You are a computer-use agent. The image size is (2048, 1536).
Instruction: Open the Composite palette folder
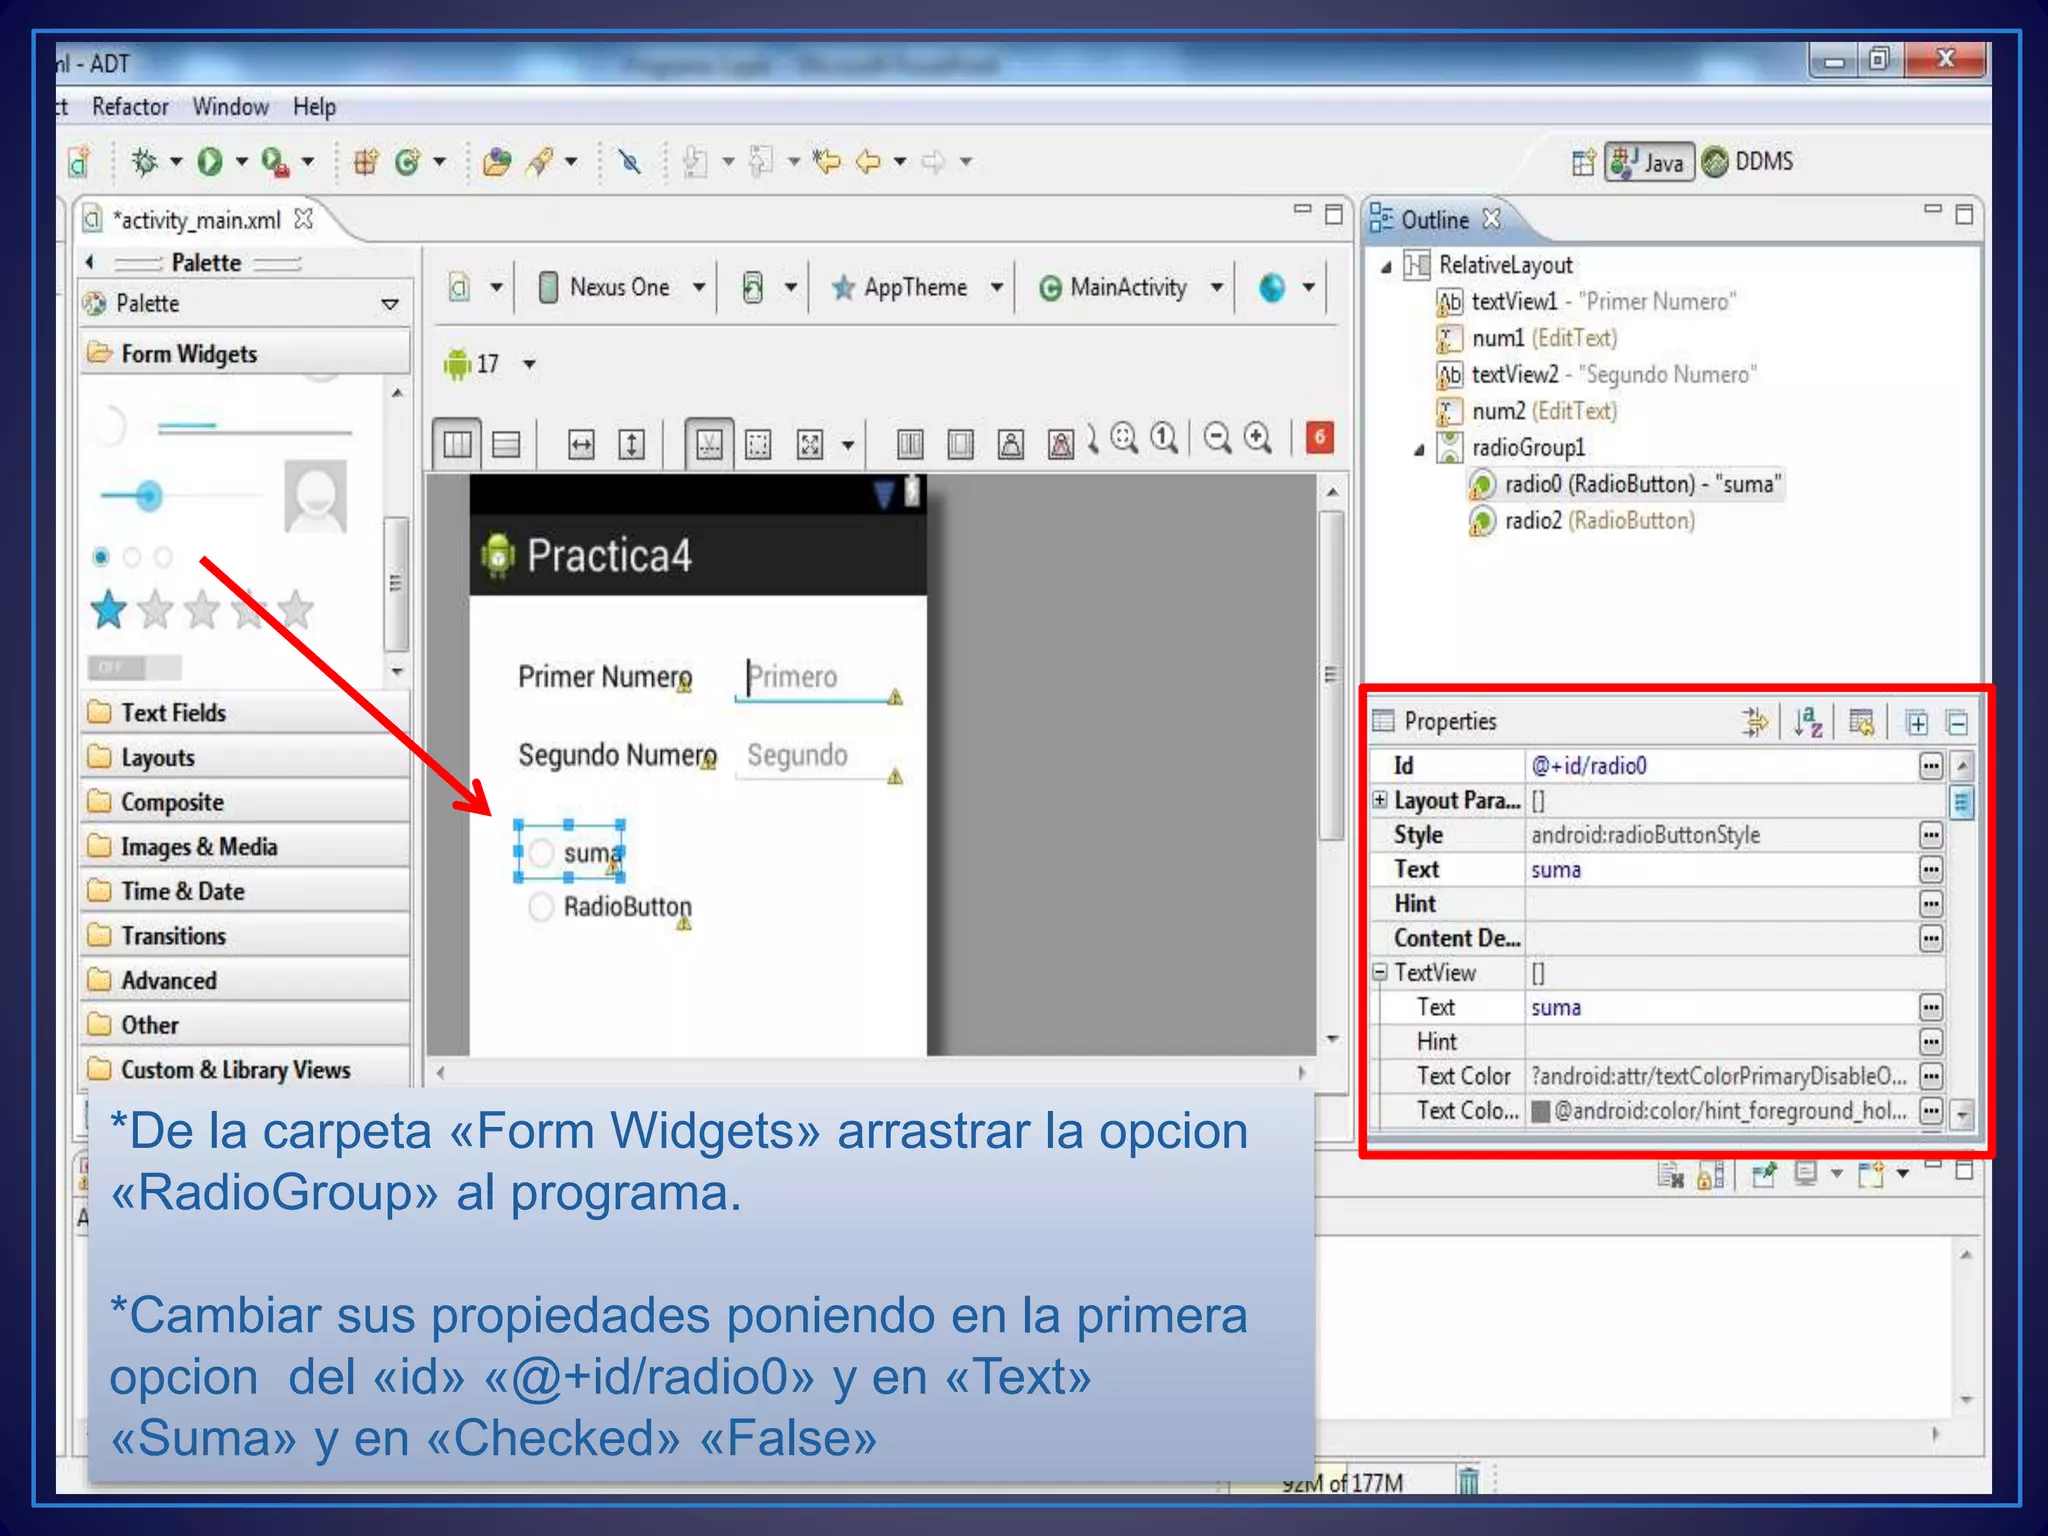tap(245, 802)
